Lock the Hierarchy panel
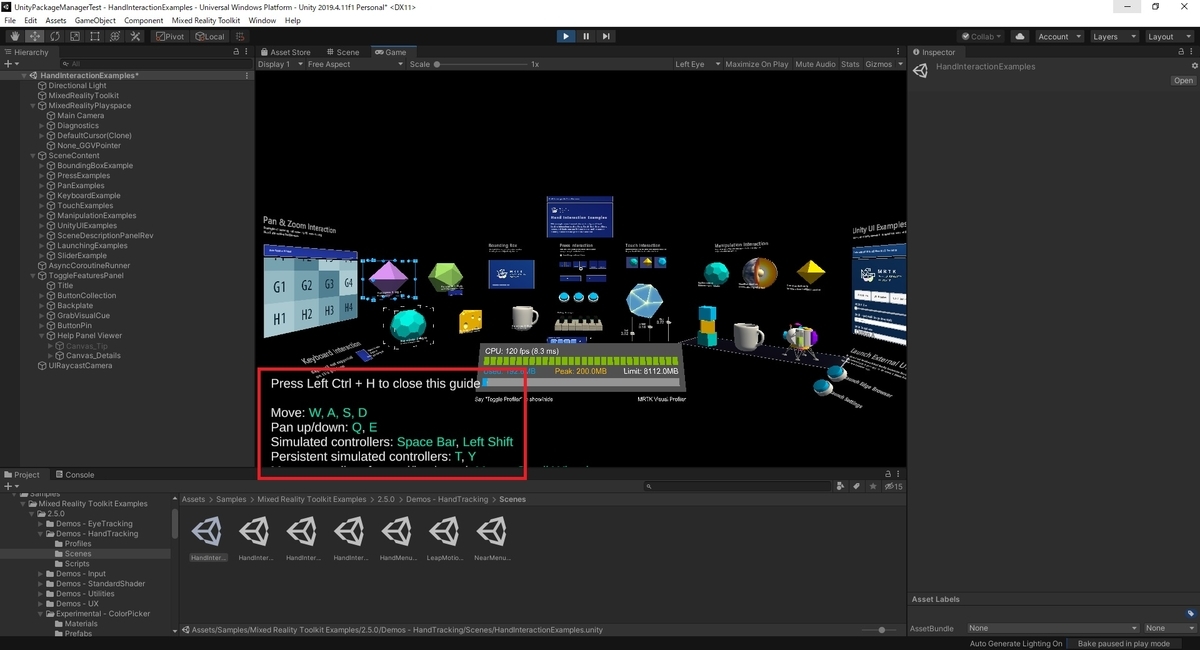The image size is (1200, 650). tap(236, 52)
